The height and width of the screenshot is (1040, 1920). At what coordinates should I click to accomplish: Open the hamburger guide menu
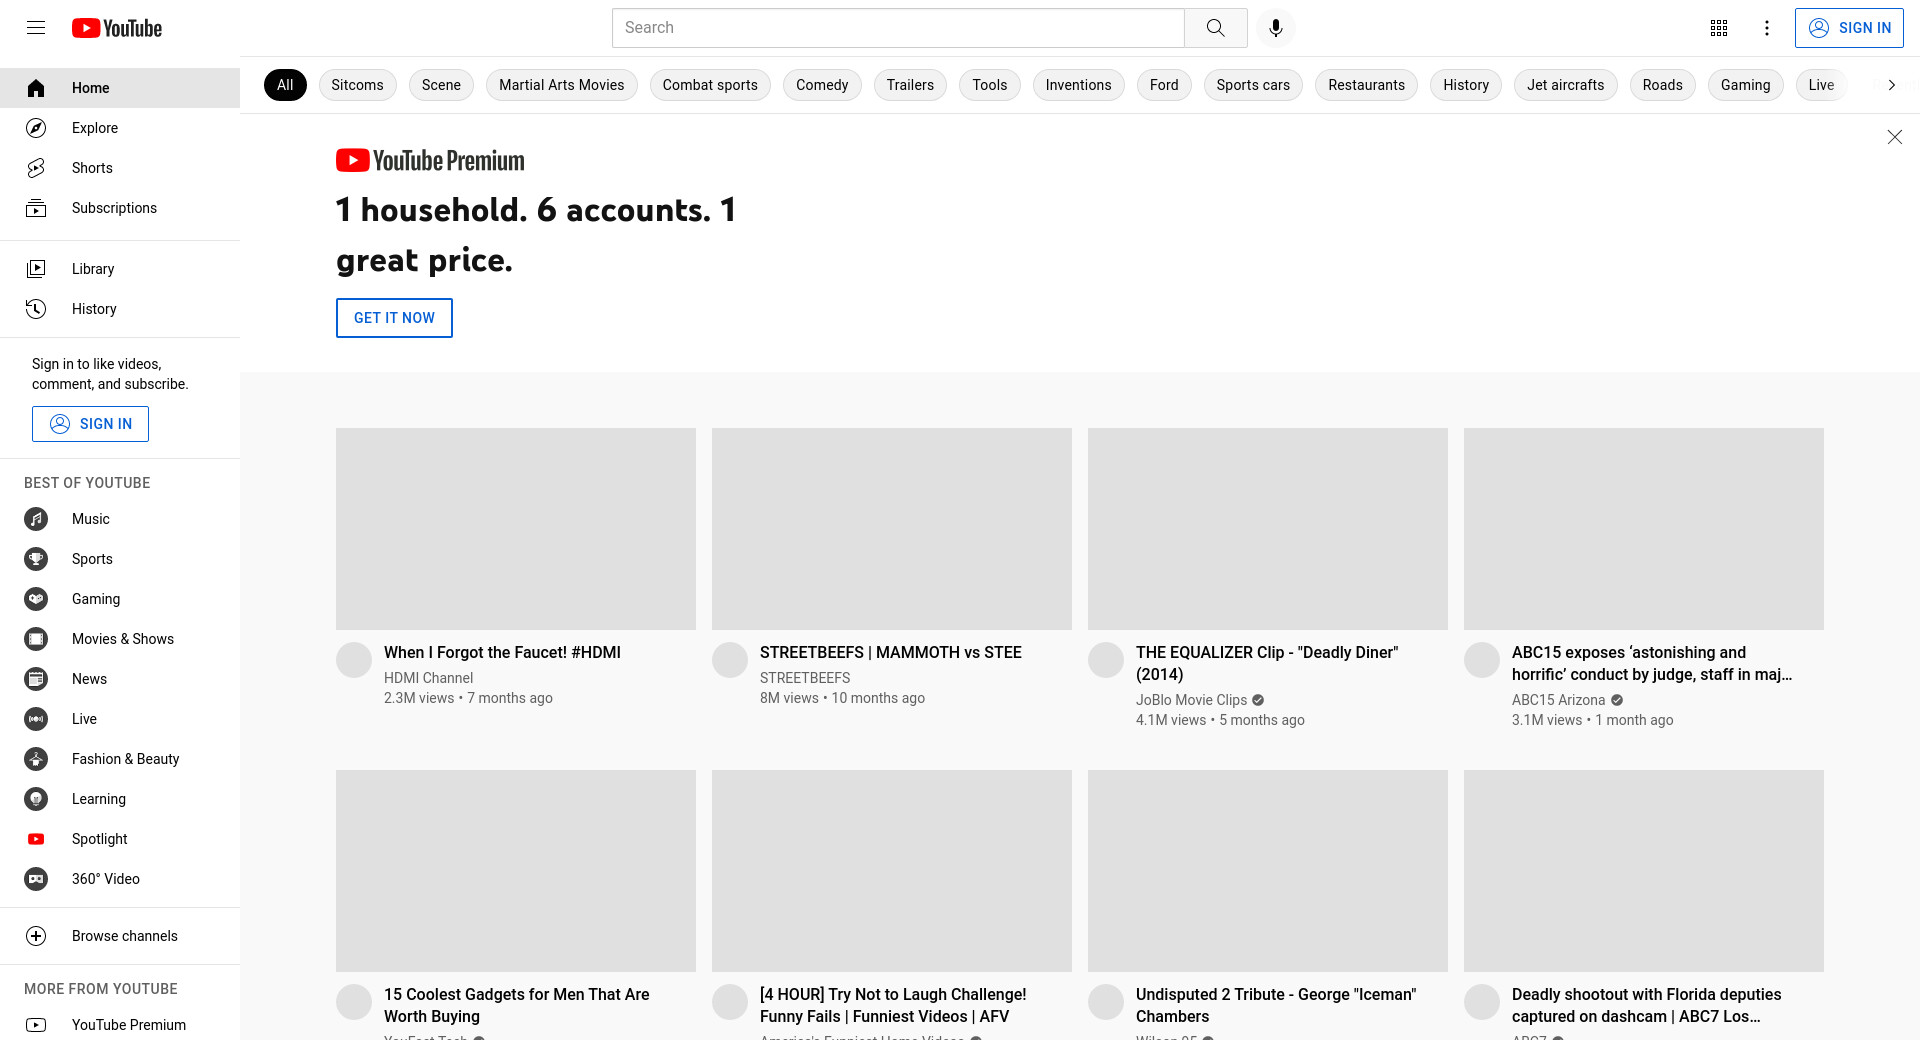point(36,28)
